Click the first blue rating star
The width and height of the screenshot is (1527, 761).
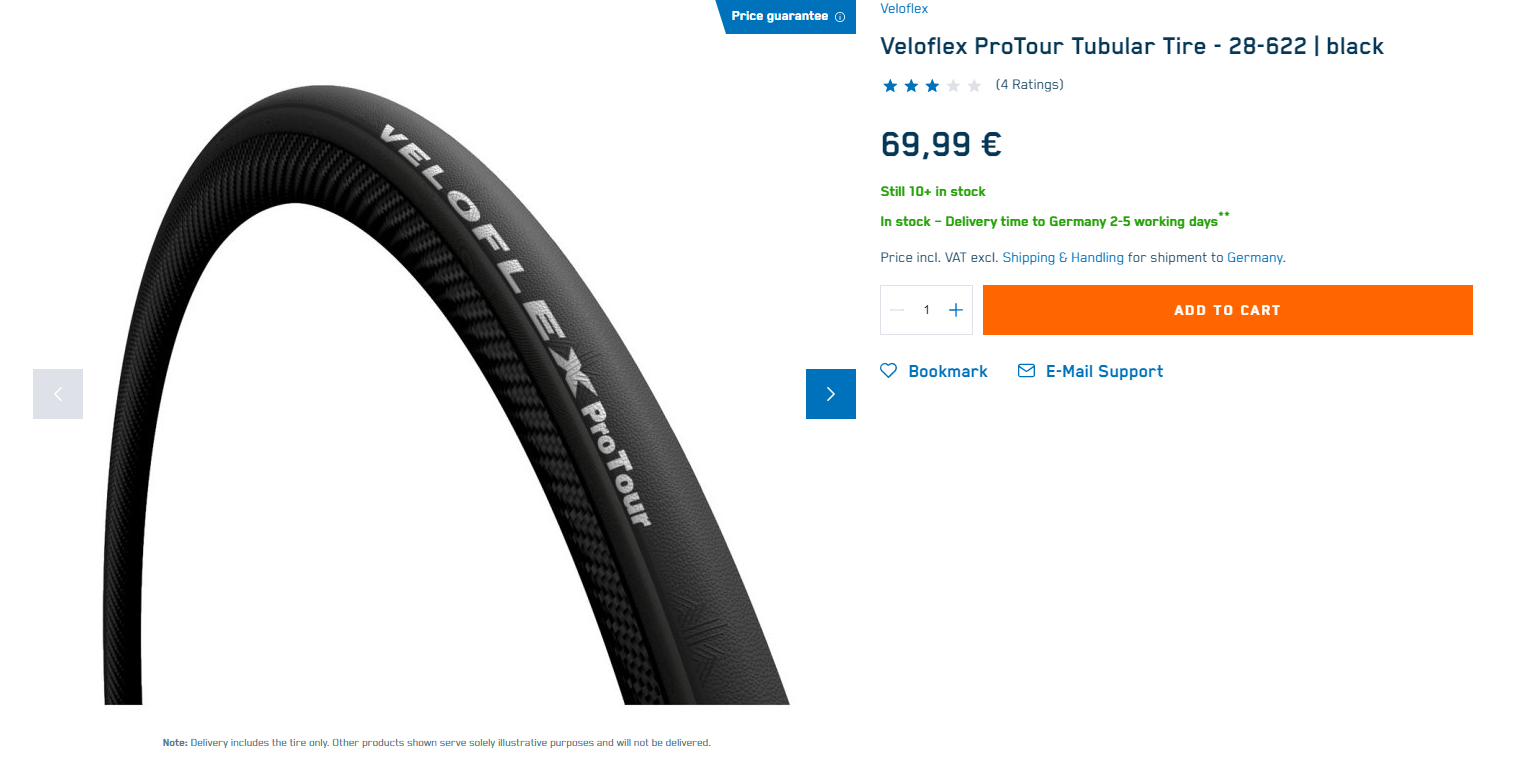890,86
